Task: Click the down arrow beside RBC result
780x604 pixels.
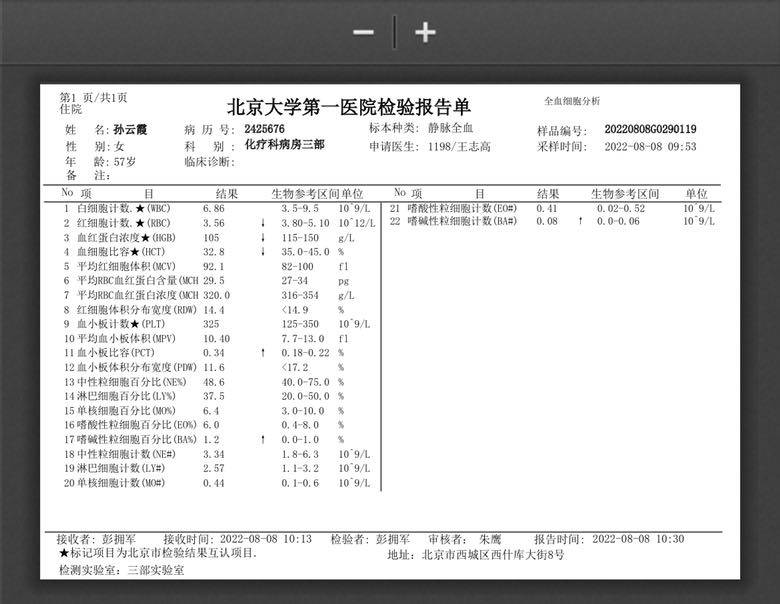Action: 262,223
